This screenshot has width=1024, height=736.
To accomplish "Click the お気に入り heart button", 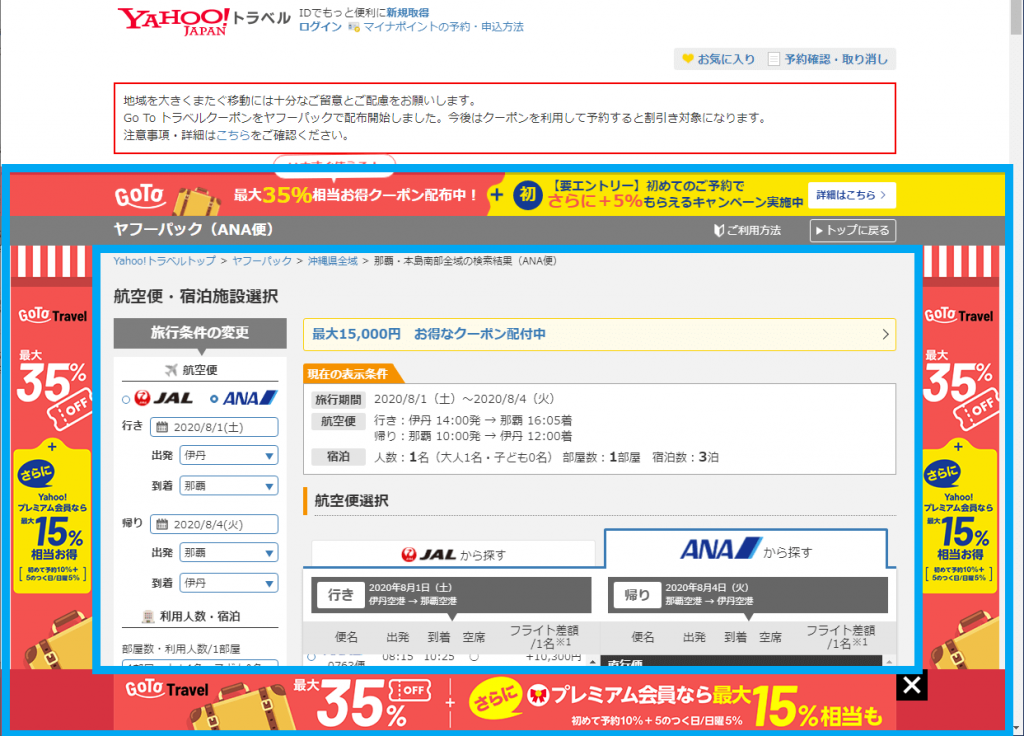I will [x=718, y=59].
